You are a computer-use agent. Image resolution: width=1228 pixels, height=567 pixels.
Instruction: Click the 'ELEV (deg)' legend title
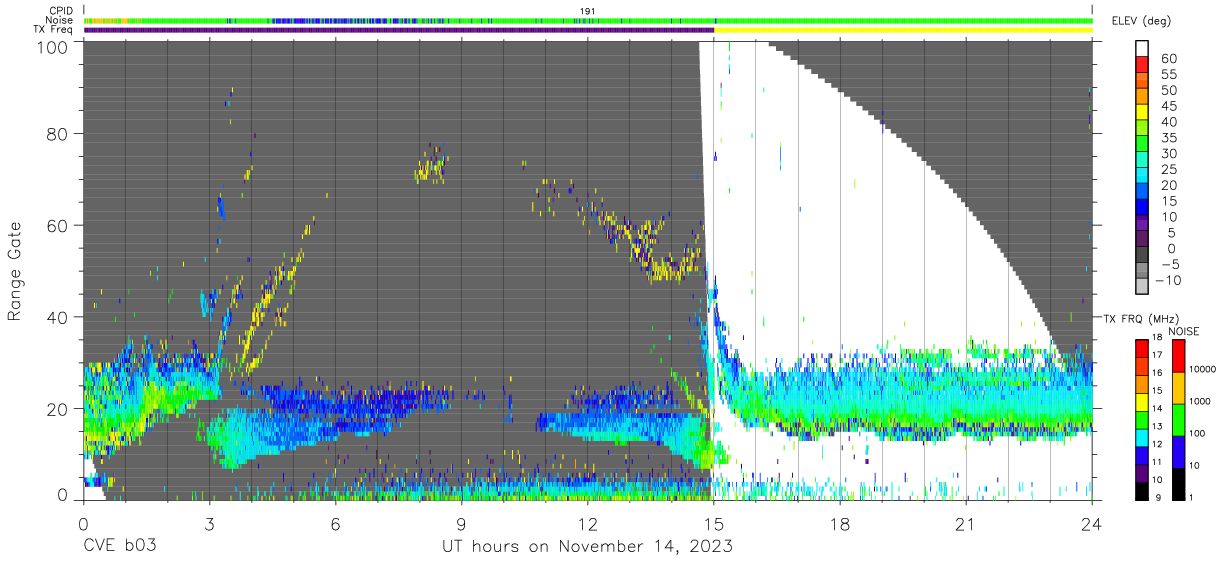(x=1142, y=21)
